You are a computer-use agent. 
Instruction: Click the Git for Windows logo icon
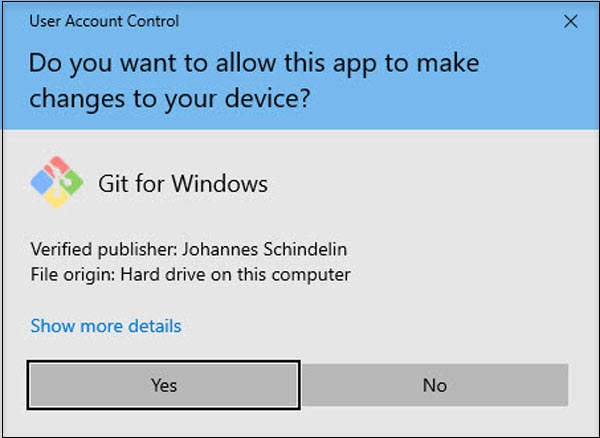pos(57,183)
